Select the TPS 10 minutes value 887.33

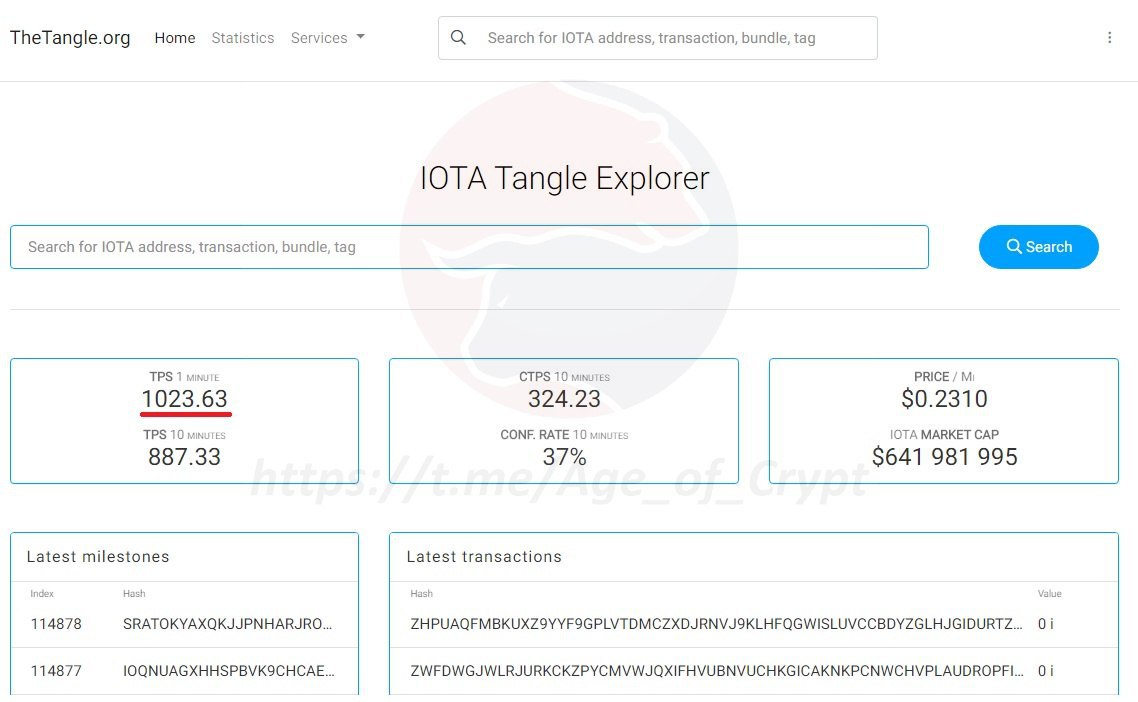[x=184, y=457]
